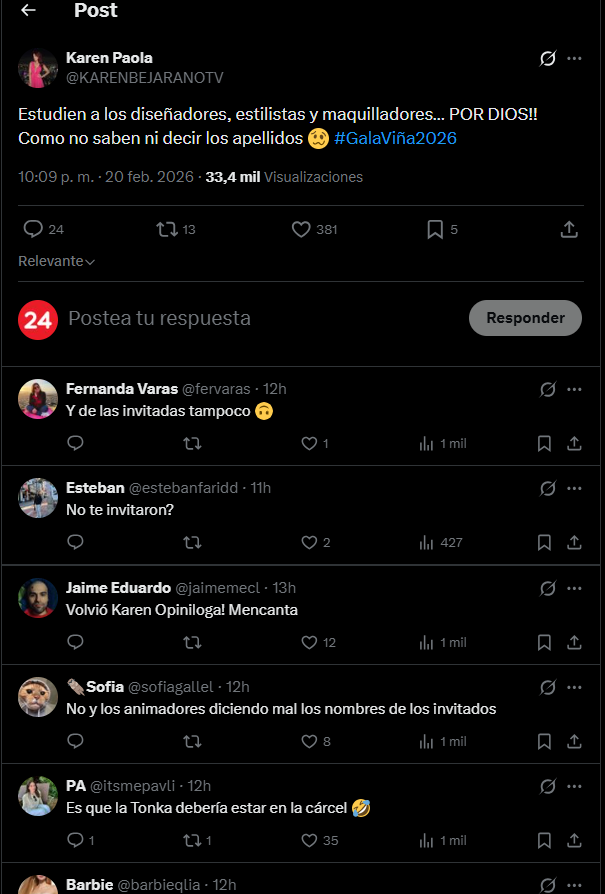The width and height of the screenshot is (605, 894).
Task: Open more options on Esteban's reply
Action: (x=574, y=488)
